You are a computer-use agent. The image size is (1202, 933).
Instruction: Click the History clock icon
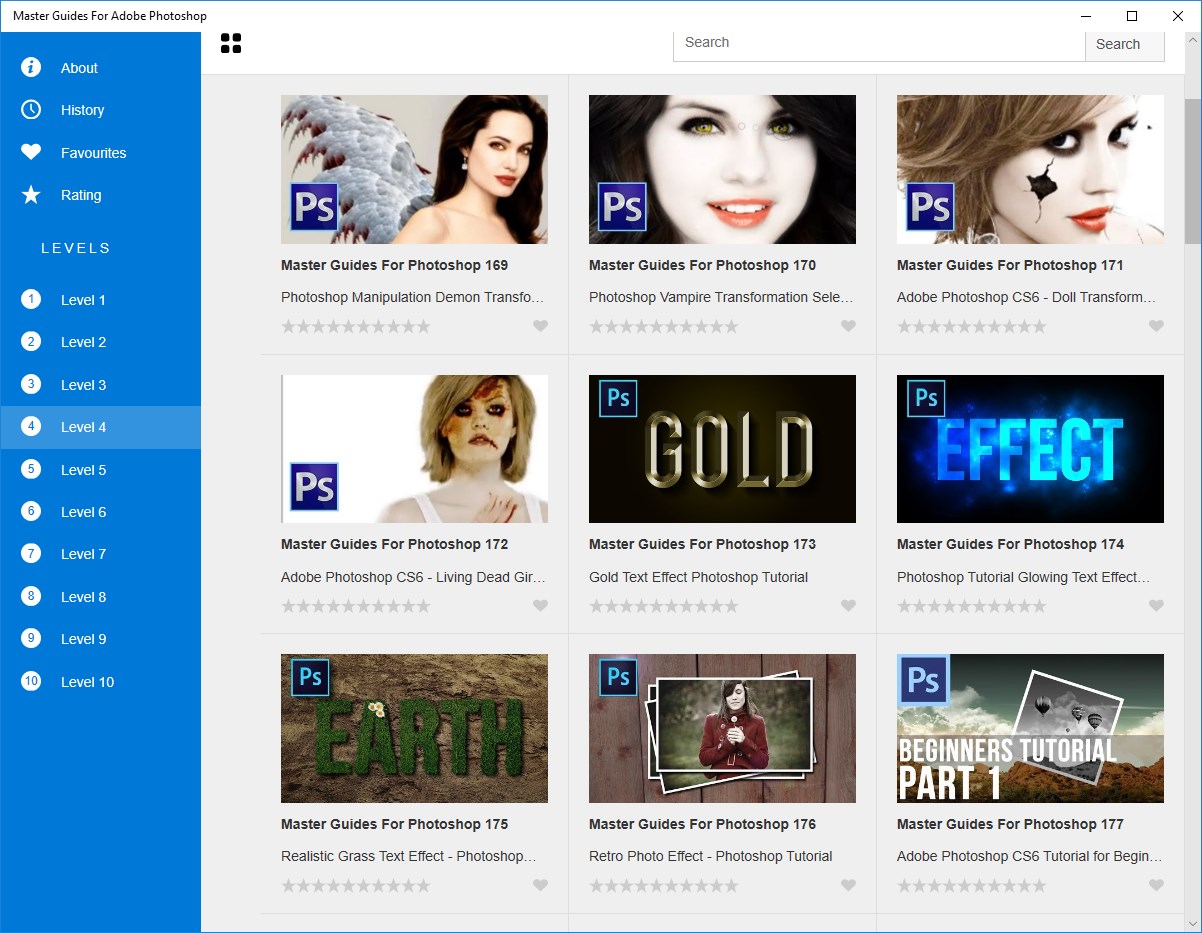31,110
